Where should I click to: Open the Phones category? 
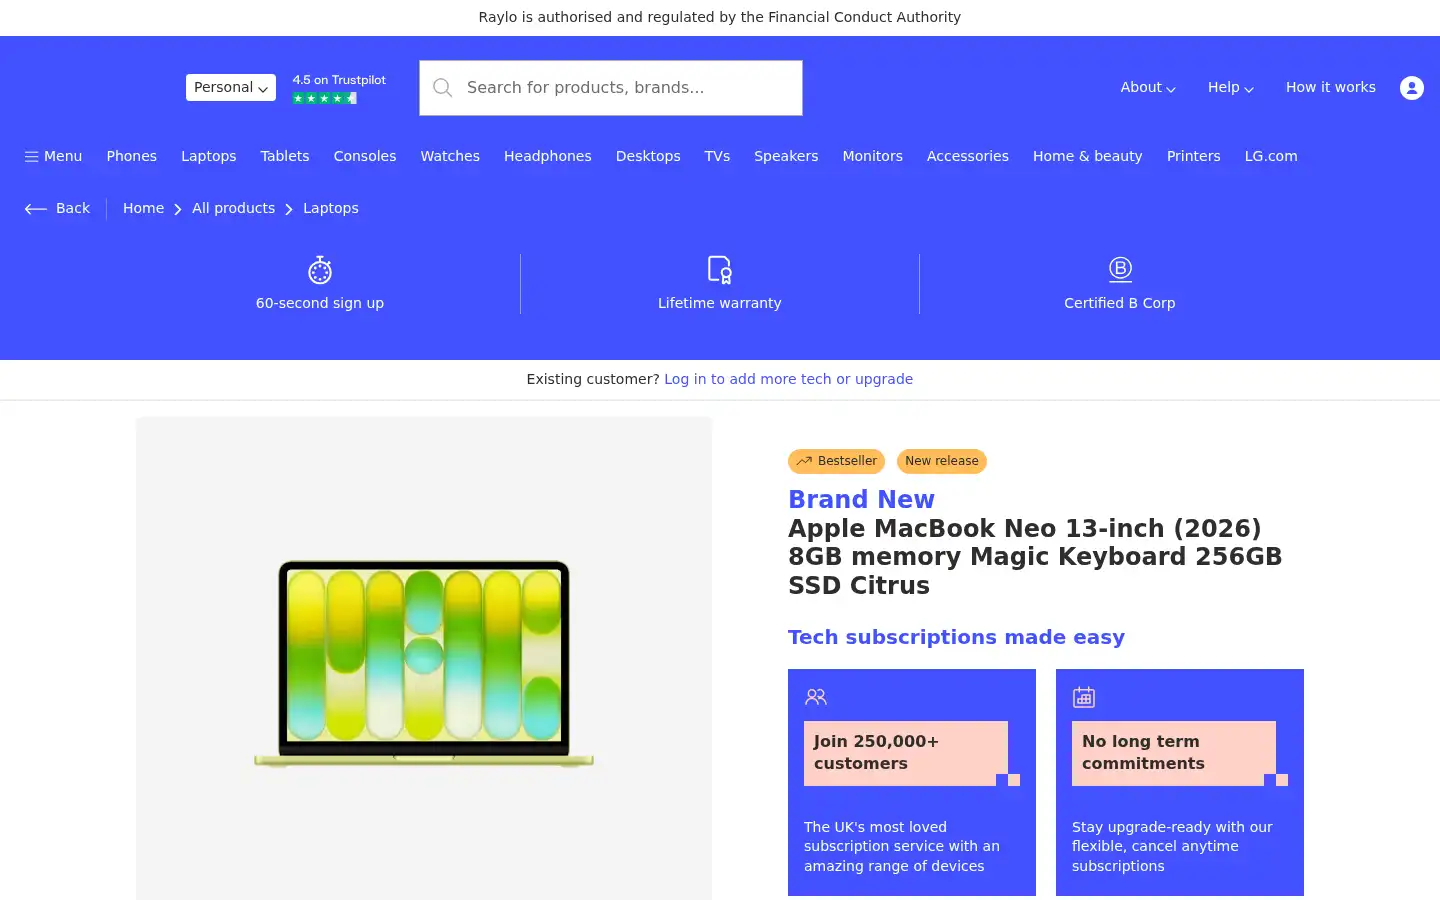pyautogui.click(x=132, y=156)
